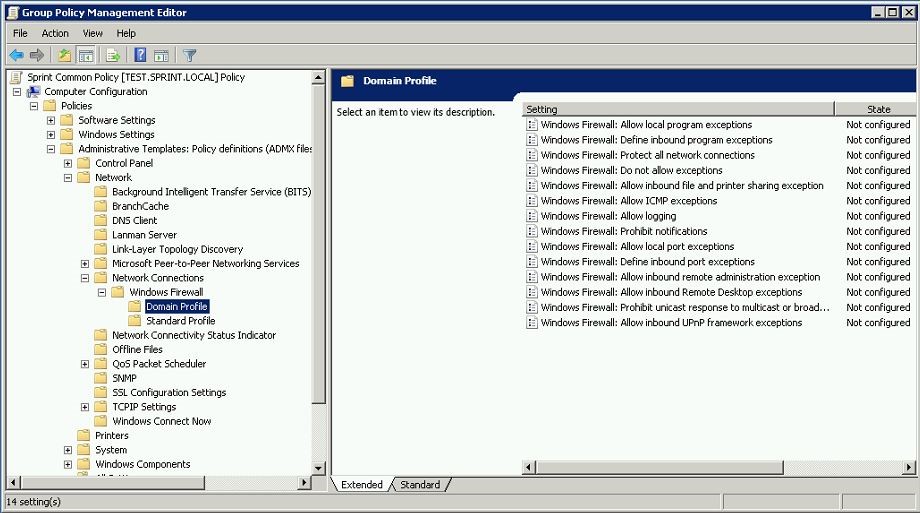The height and width of the screenshot is (513, 920).
Task: Select Allow inbound file and printer sharing exception
Action: click(x=682, y=185)
